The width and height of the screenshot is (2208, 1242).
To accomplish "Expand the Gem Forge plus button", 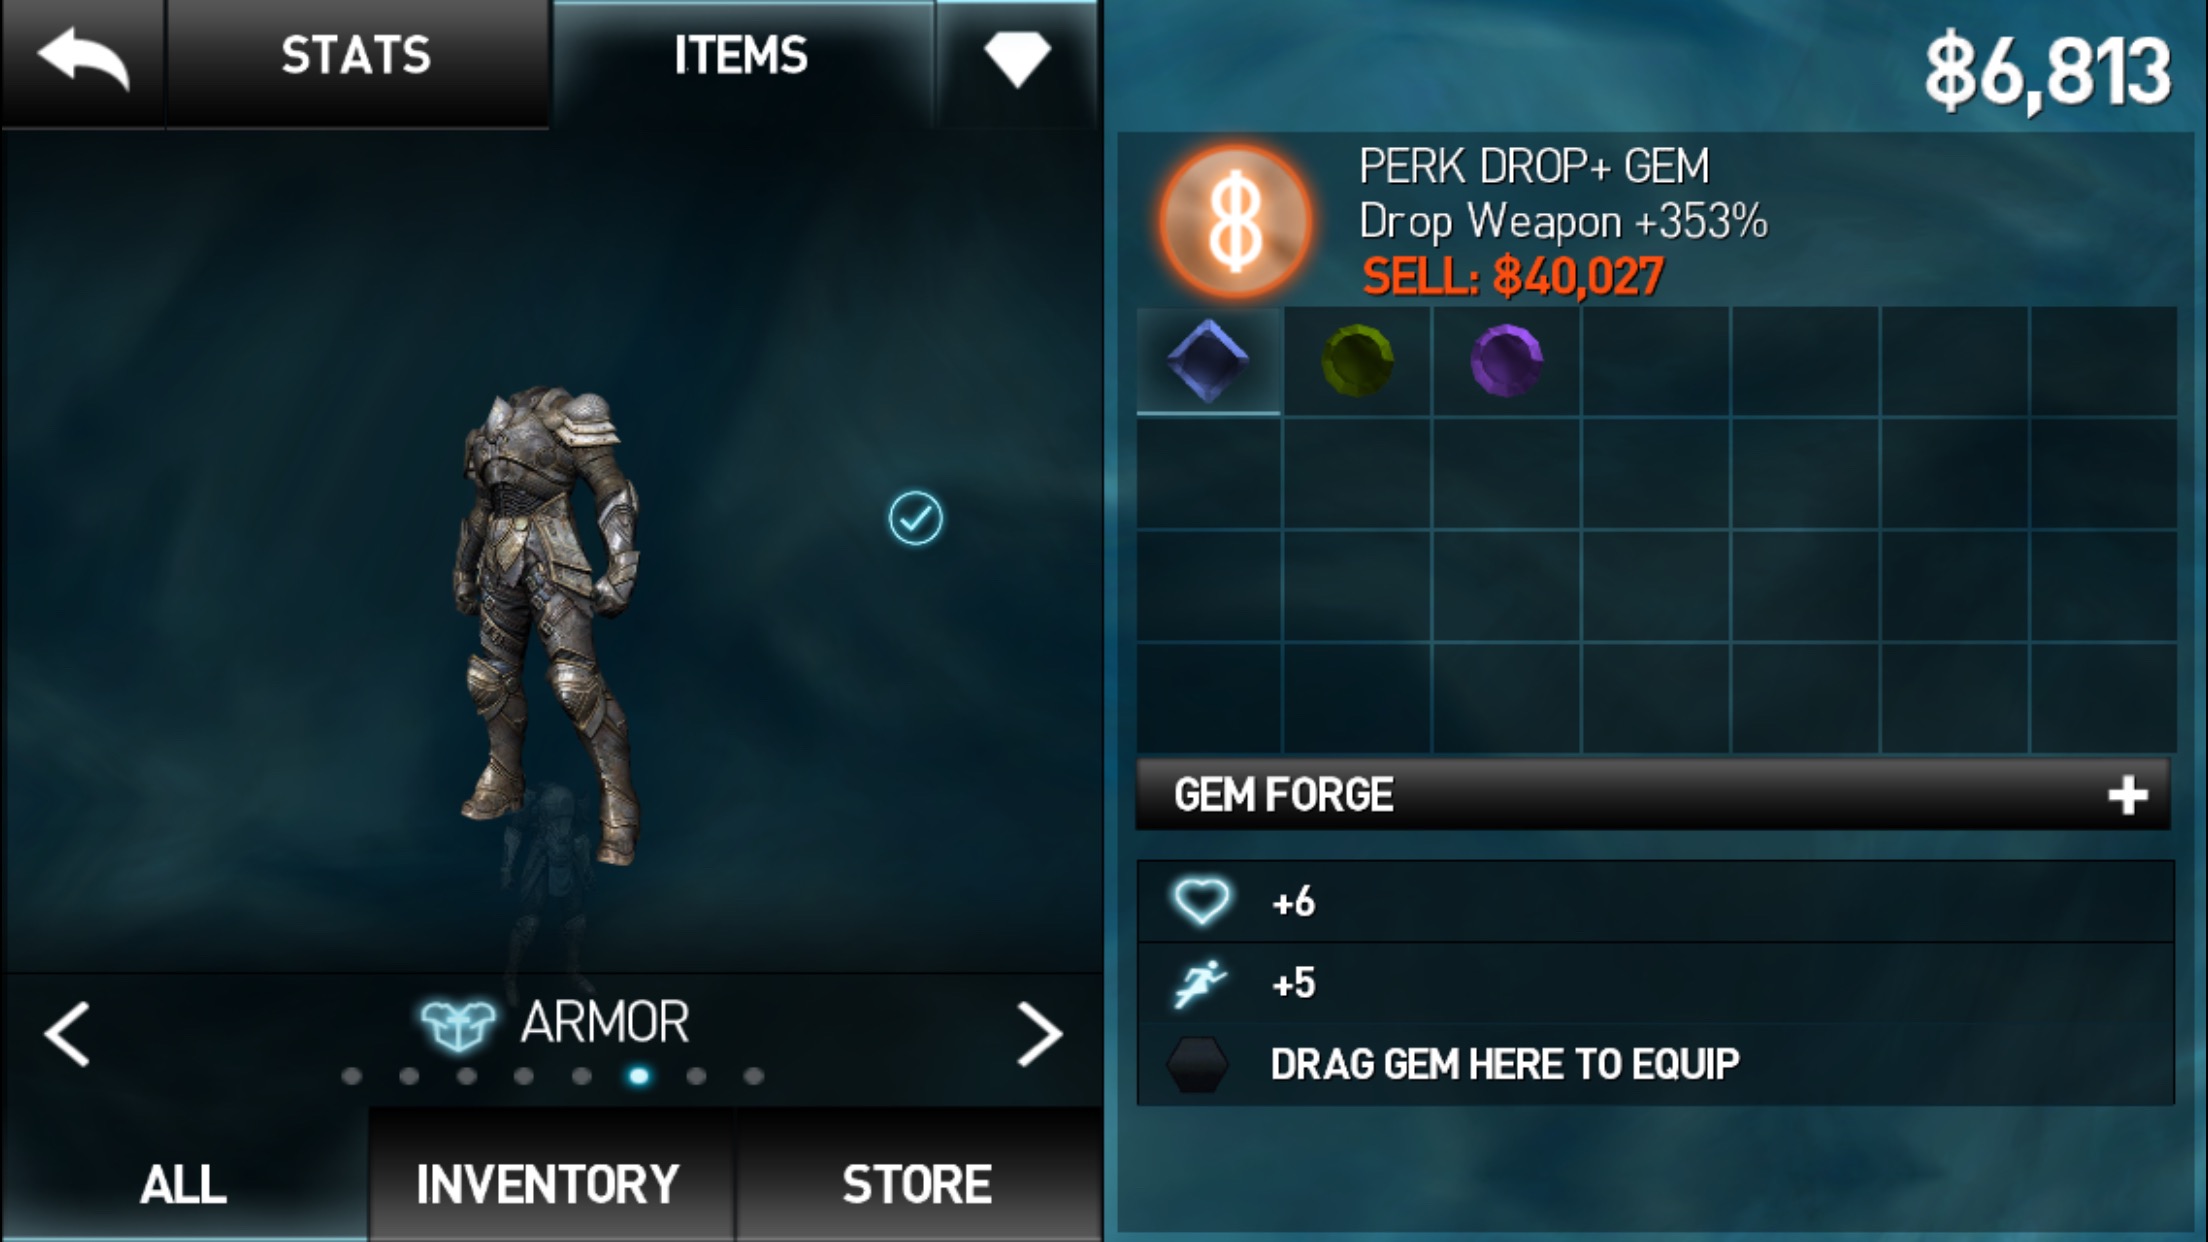I will pos(2127,795).
